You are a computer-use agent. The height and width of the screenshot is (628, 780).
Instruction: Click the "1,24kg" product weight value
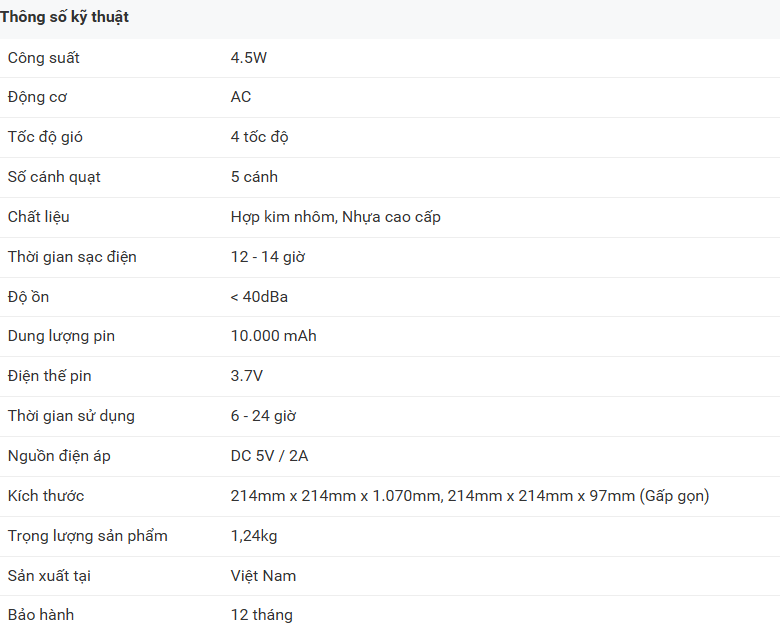254,536
